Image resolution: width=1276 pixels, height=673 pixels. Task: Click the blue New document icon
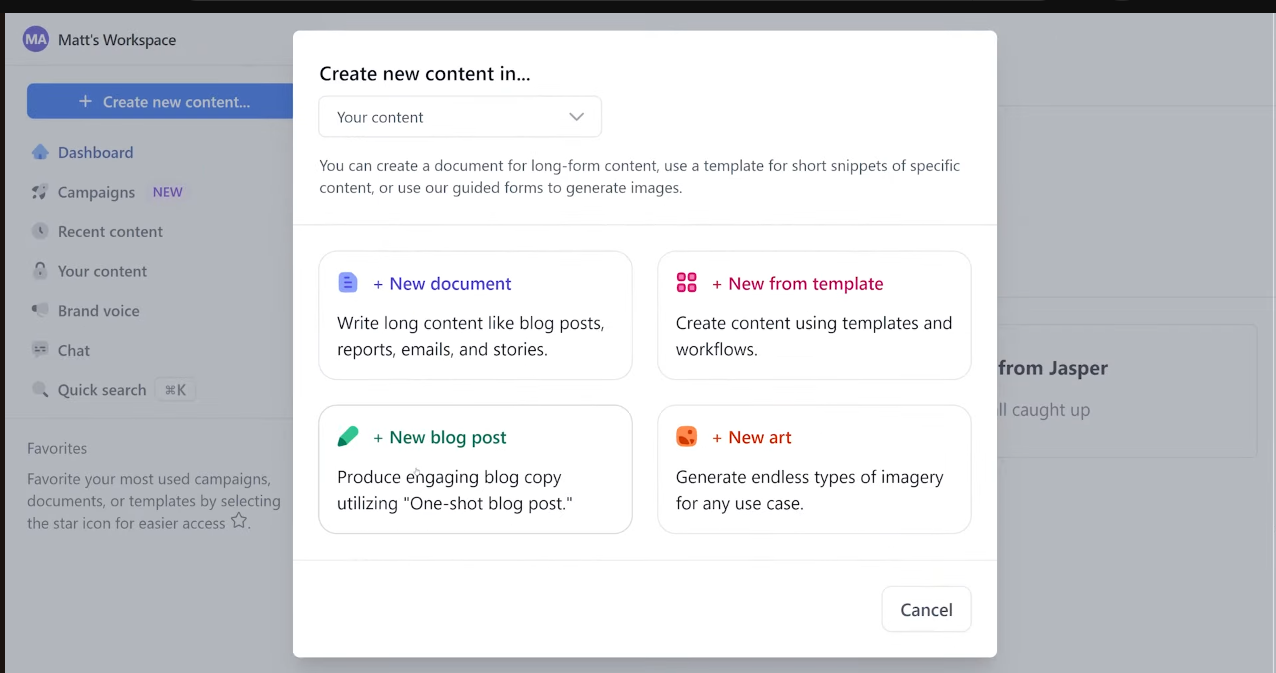point(347,283)
